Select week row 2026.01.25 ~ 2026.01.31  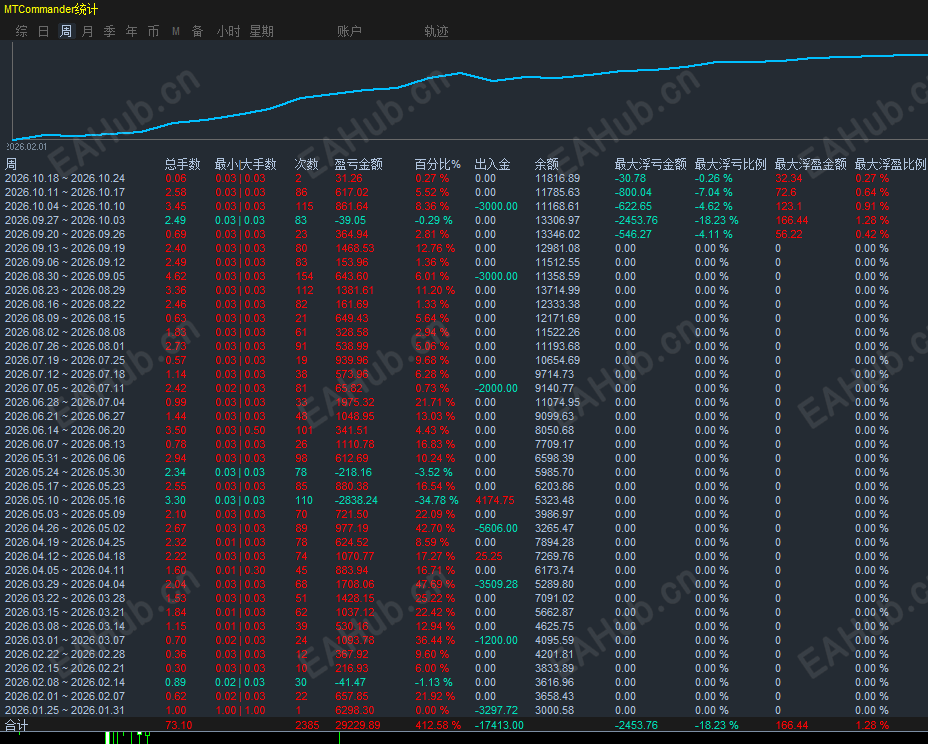pos(464,710)
